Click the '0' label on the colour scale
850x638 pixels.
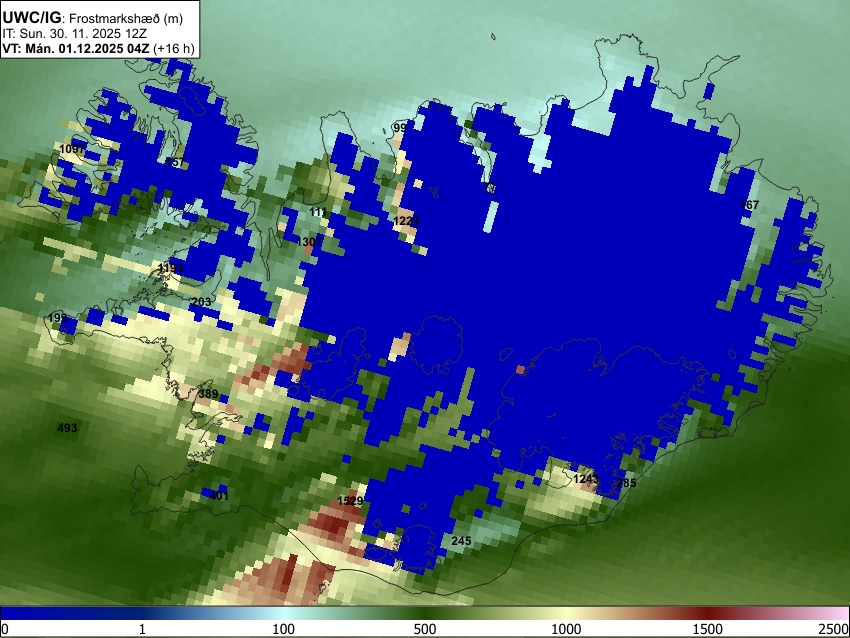(x=5, y=629)
